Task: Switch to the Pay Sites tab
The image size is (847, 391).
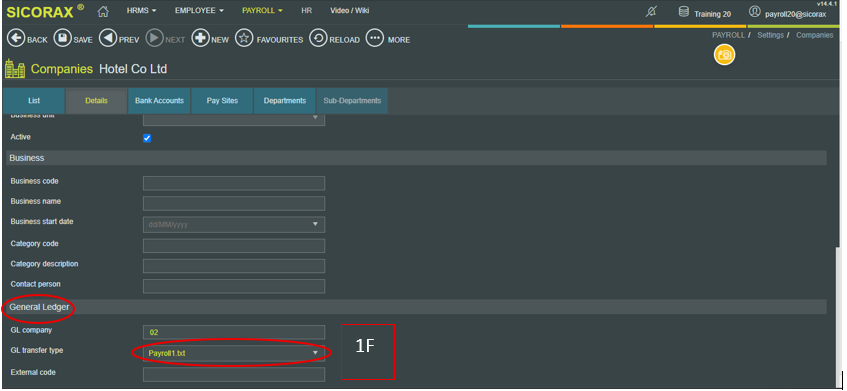Action: click(x=222, y=101)
